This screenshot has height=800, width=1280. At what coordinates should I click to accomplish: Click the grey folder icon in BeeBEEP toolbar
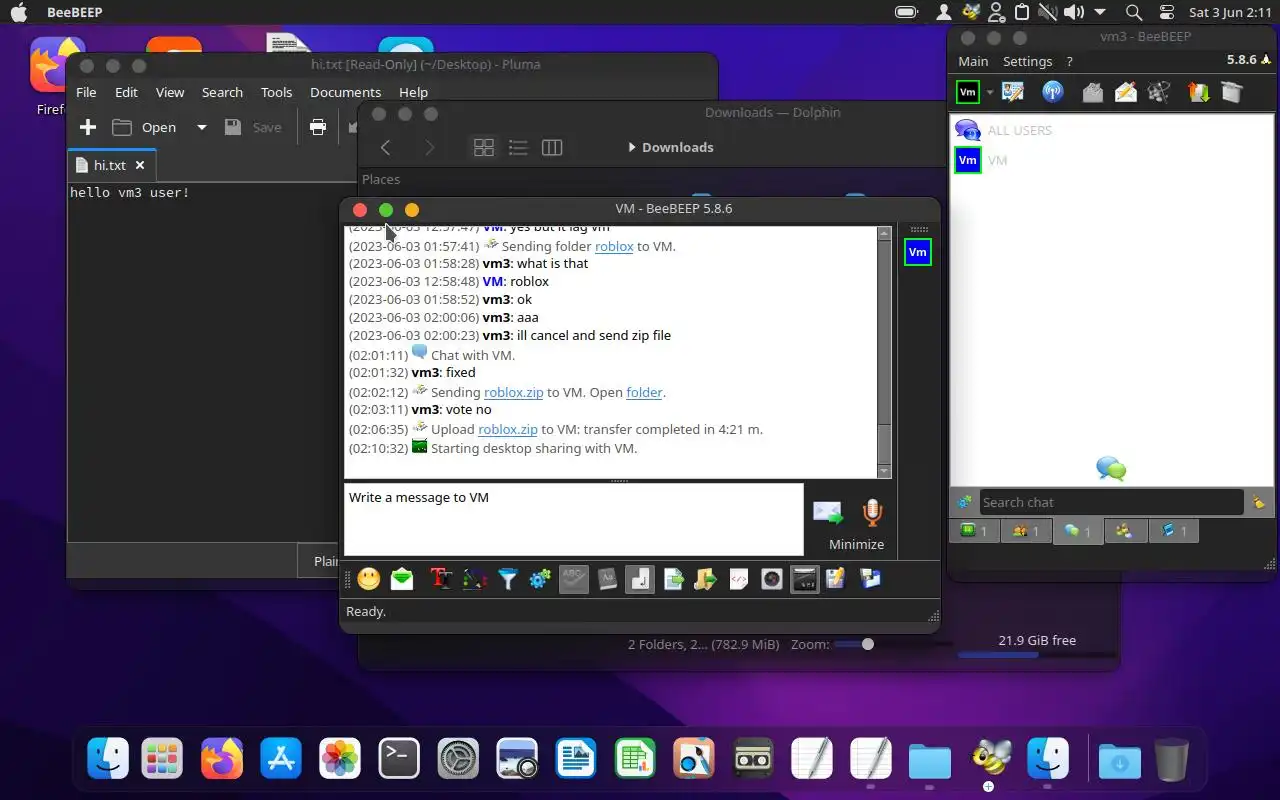tap(1092, 92)
